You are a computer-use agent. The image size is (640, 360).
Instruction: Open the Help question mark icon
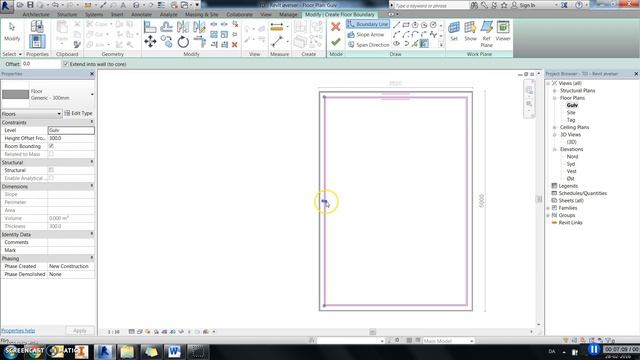pyautogui.click(x=579, y=5)
